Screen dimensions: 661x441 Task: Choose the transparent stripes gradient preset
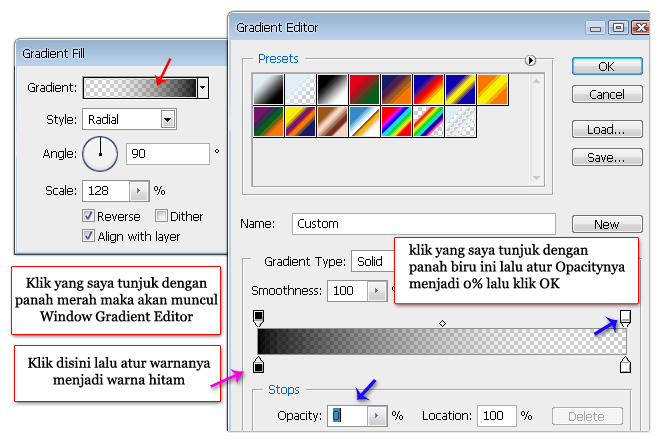[x=460, y=121]
